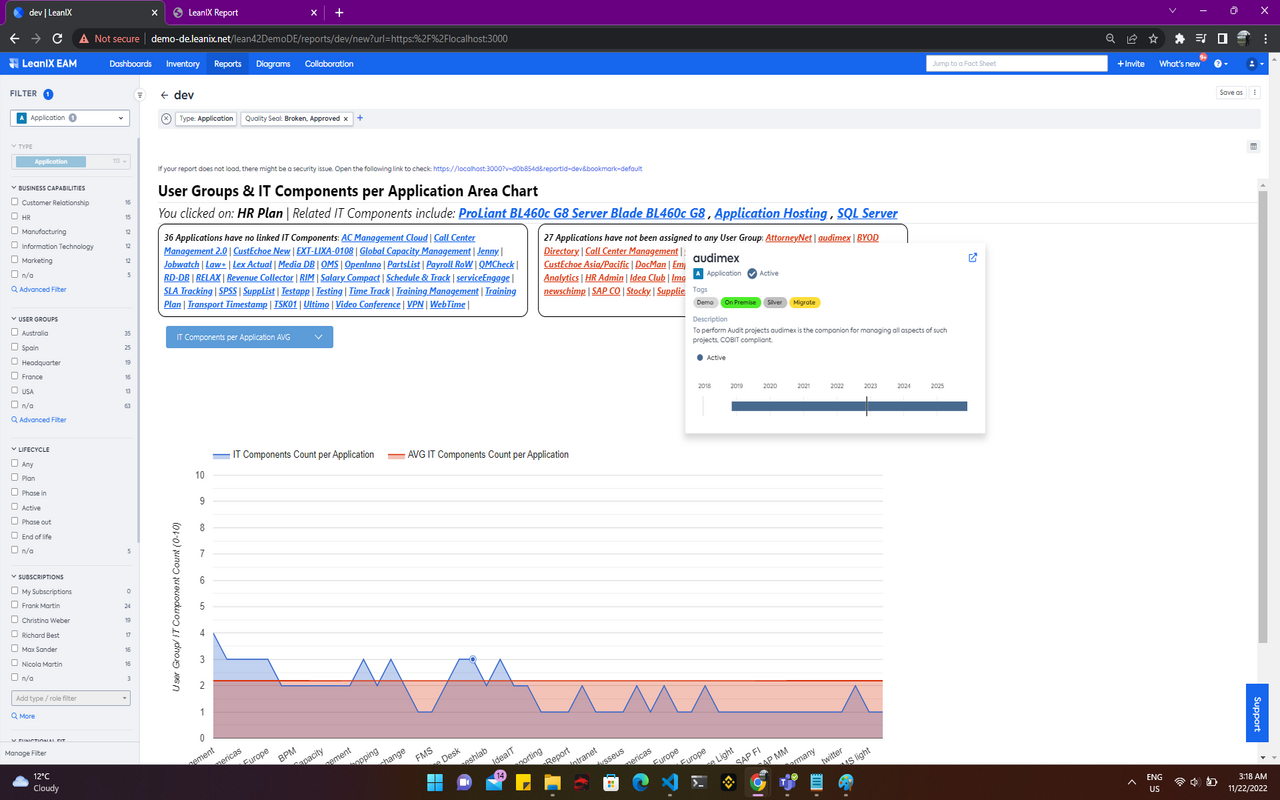Check the Manufacturing business capability filter
The height and width of the screenshot is (800, 1280).
[15, 231]
